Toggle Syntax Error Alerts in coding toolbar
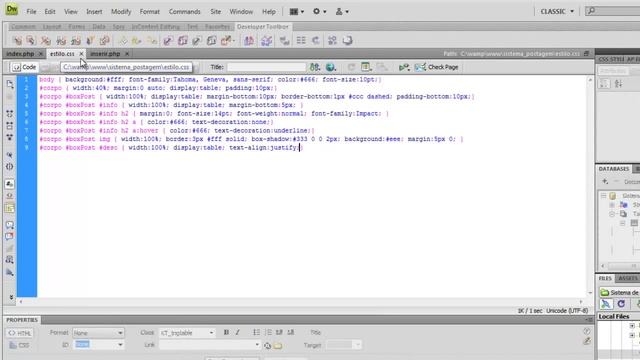Screen dimensions: 640x360 10,208
